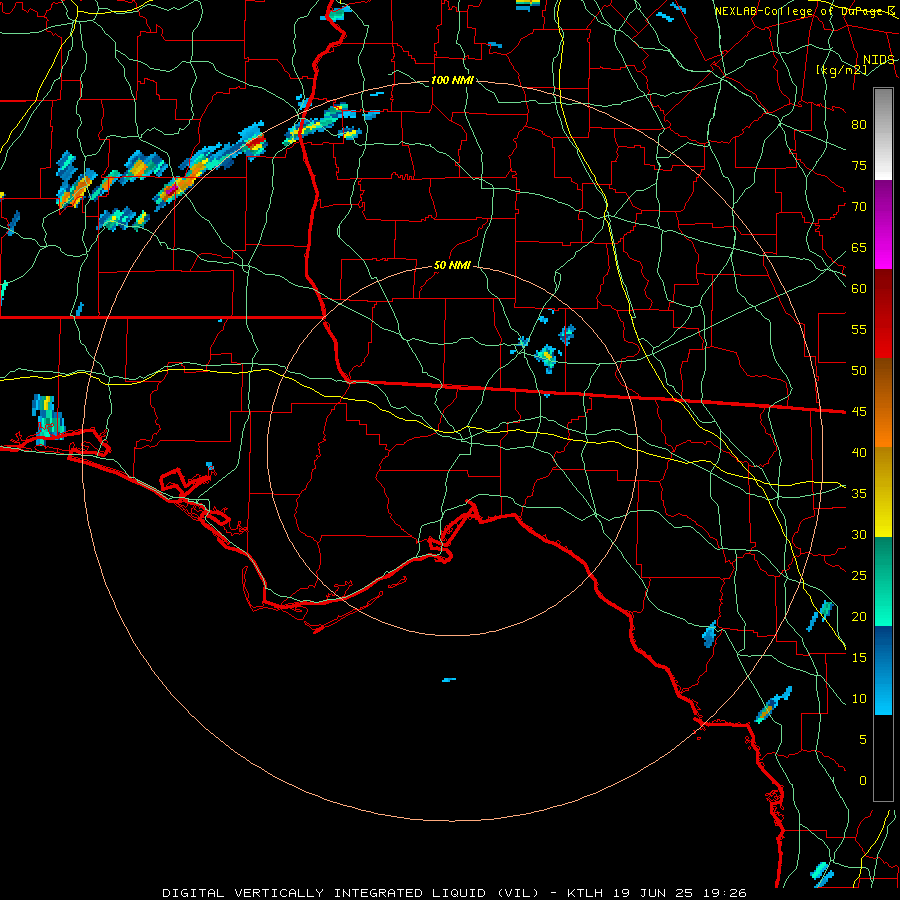
Task: Pick the magenta-purple segment of color bar
Action: point(883,224)
